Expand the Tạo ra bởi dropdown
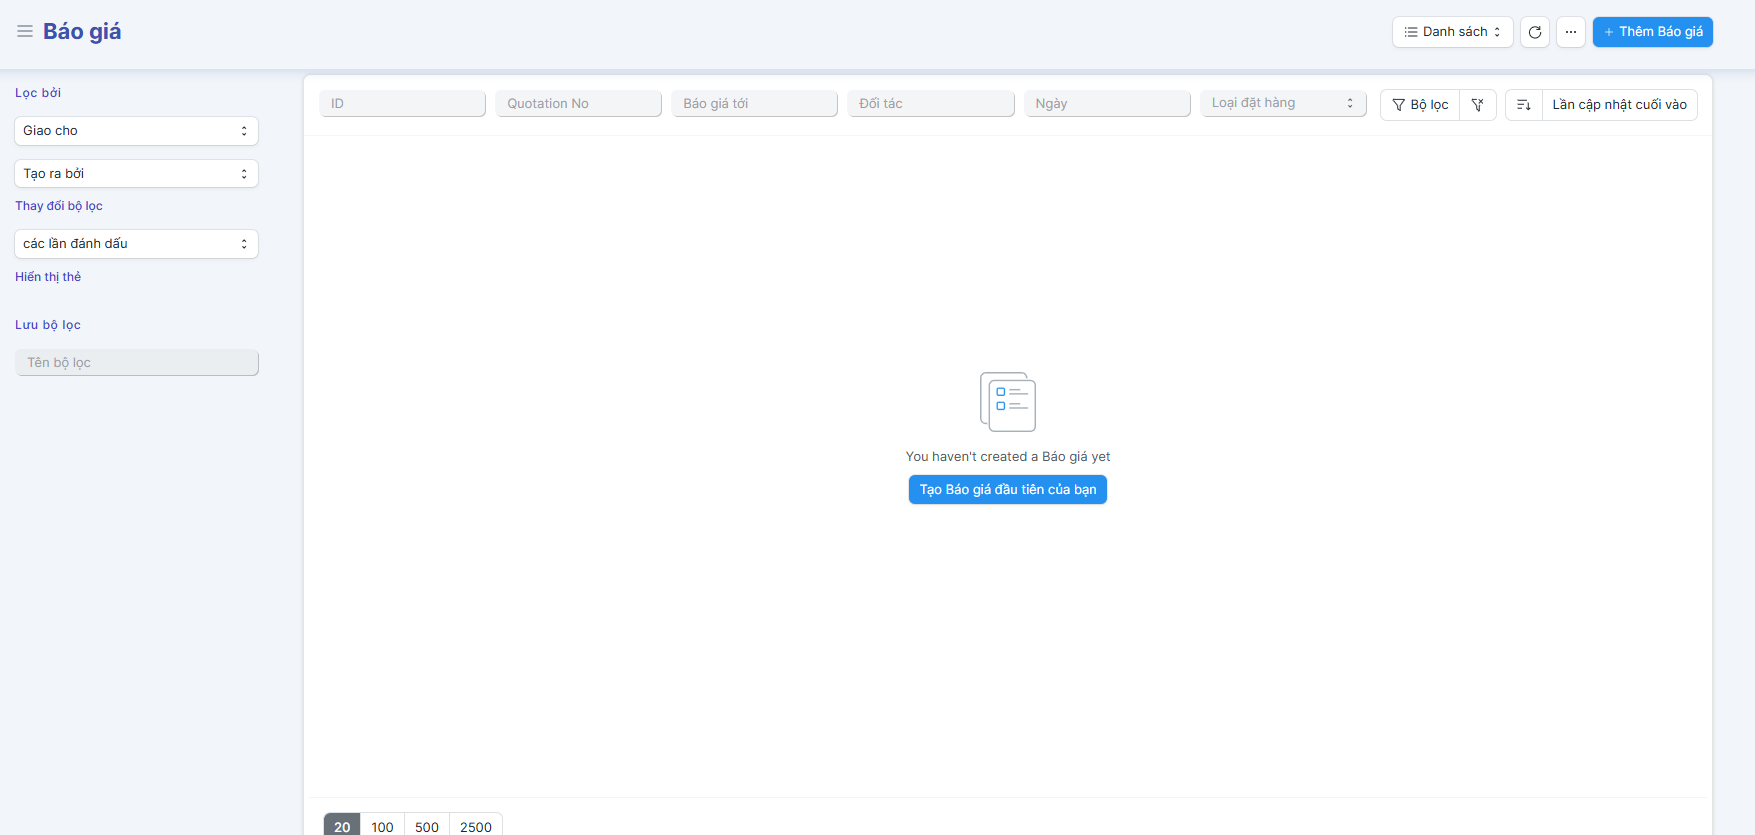This screenshot has width=1755, height=835. [136, 174]
